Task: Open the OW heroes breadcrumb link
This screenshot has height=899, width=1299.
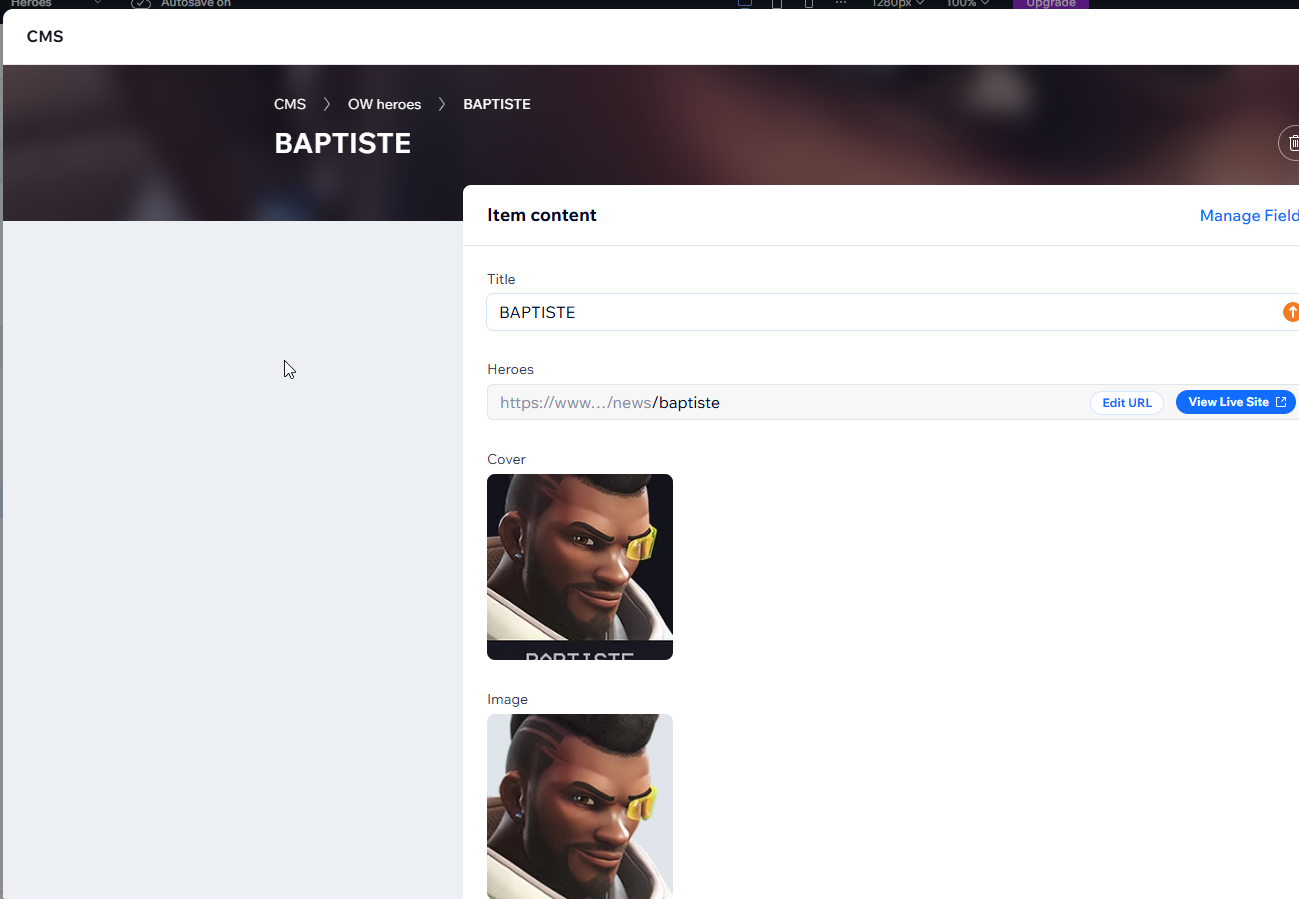Action: tap(384, 104)
